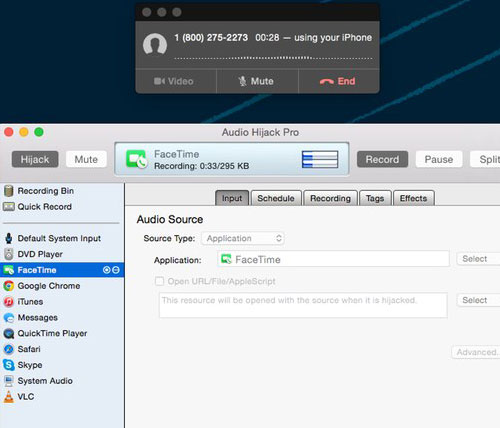Click the Application name field showing FaceTime

tap(333, 259)
